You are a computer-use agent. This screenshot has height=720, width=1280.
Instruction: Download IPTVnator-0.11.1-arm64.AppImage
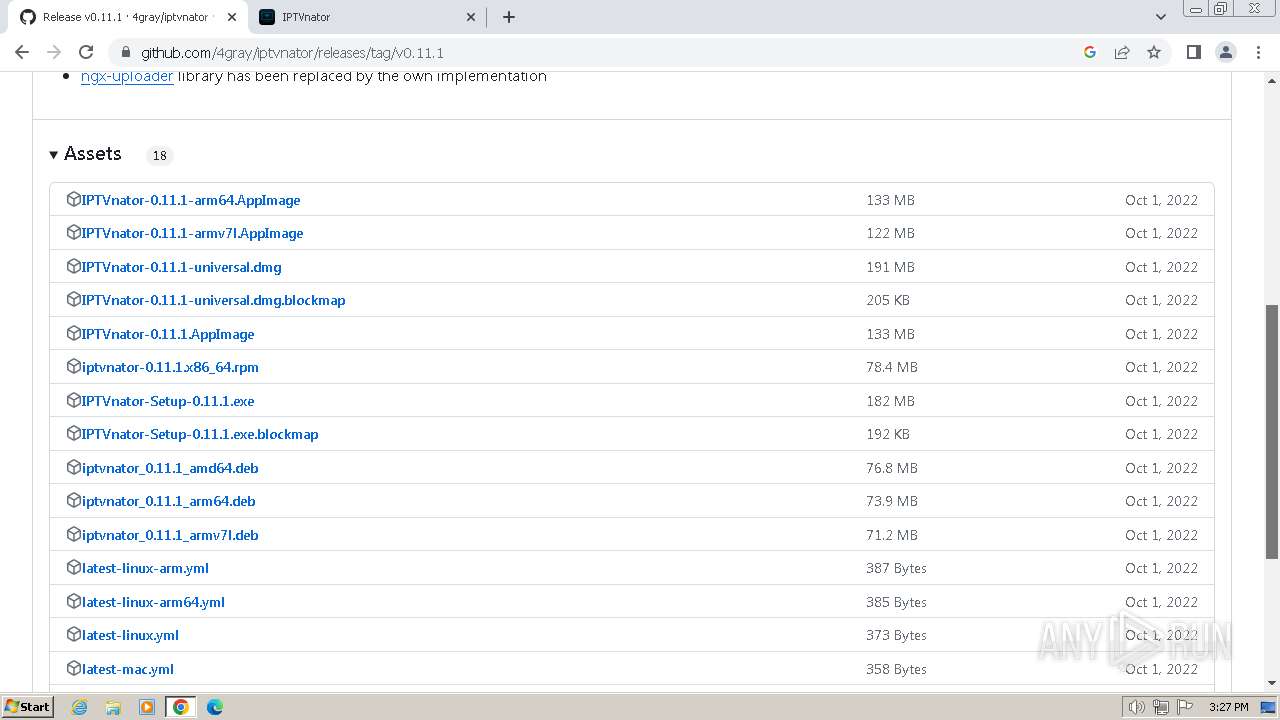191,200
